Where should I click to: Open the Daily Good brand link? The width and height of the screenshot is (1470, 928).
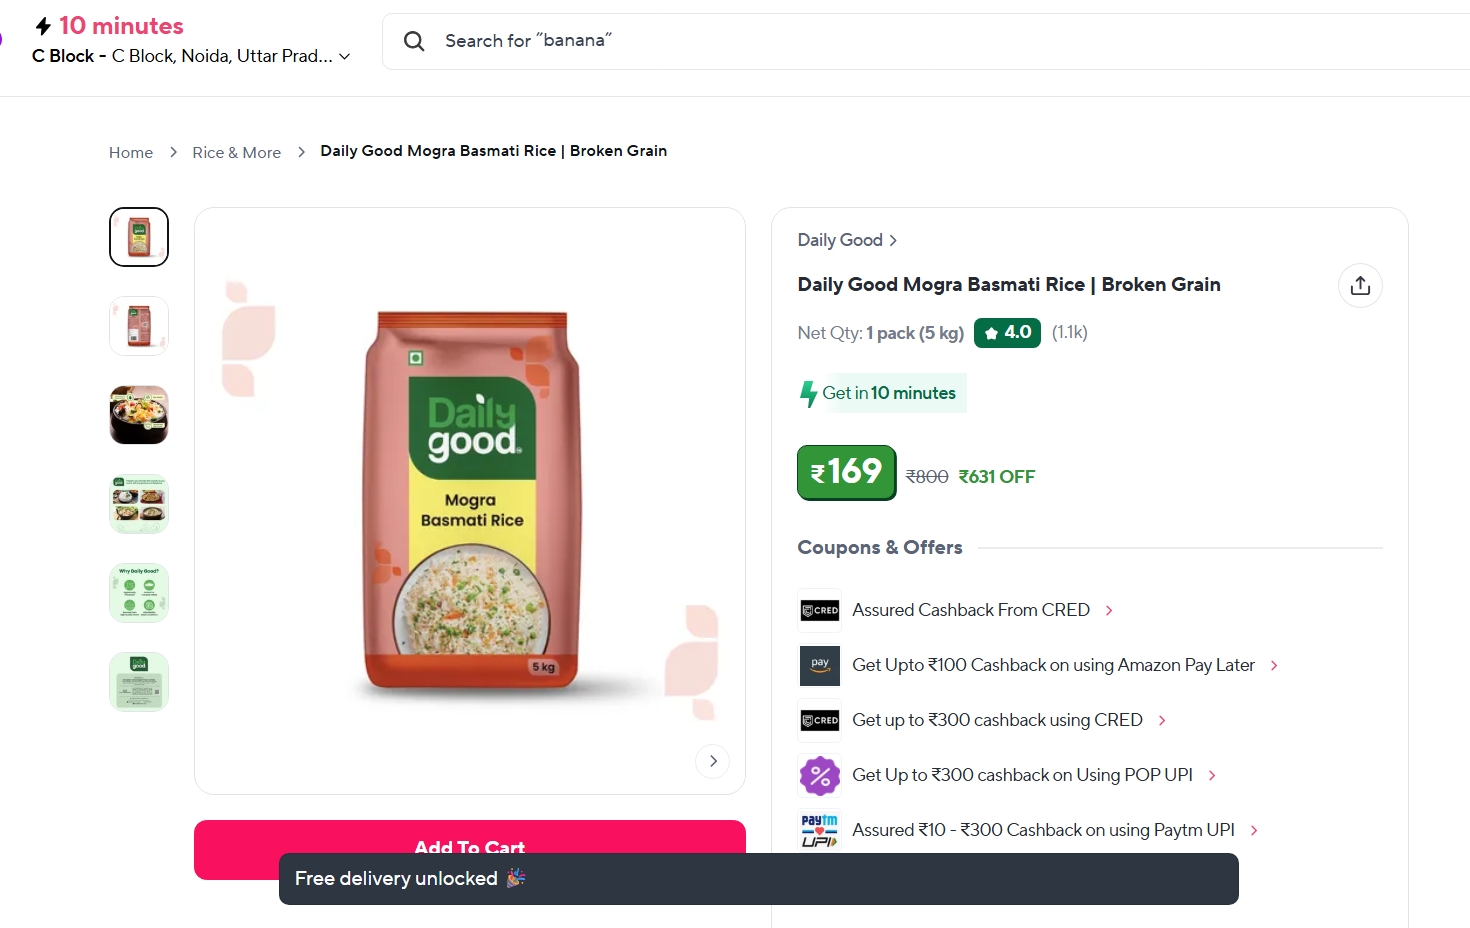[x=847, y=240]
